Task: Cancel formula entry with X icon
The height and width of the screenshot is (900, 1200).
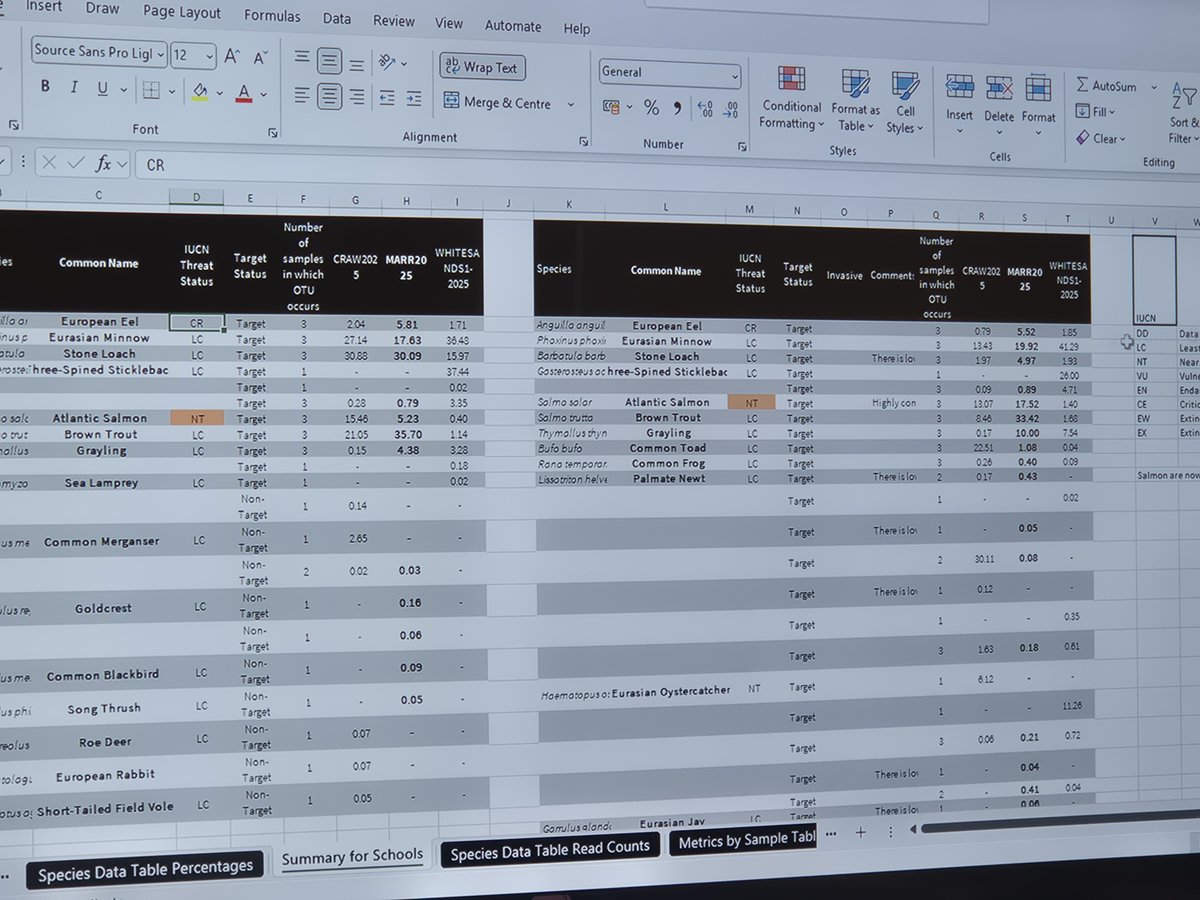Action: pyautogui.click(x=48, y=161)
